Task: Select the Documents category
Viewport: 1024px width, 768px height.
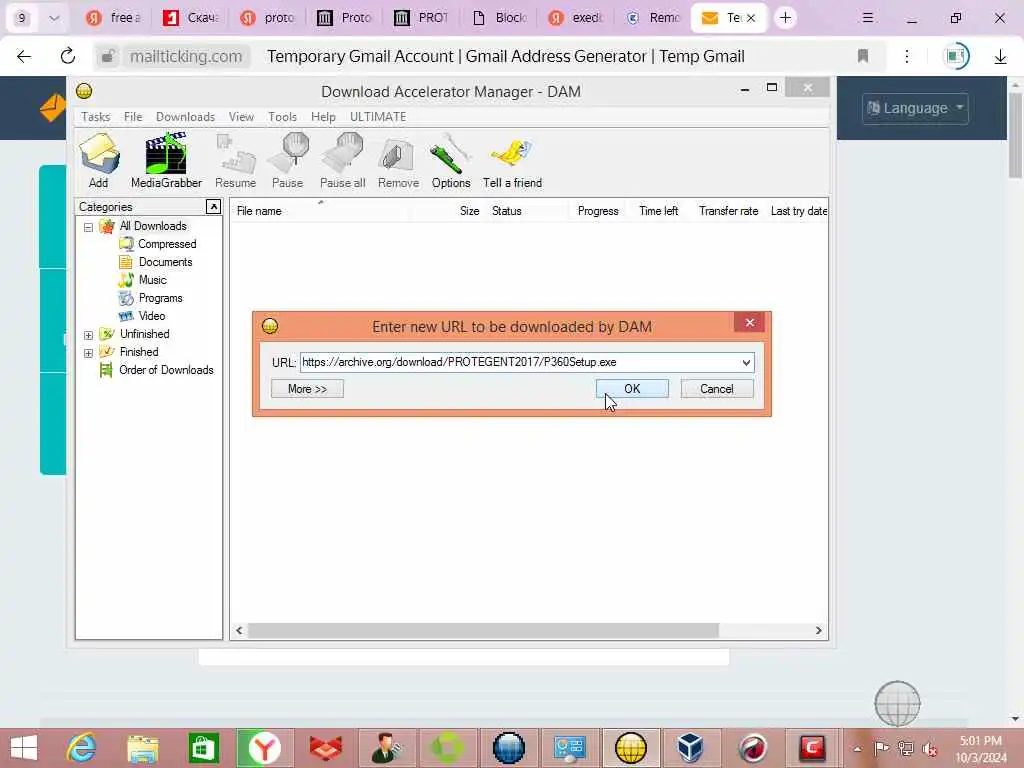Action: pos(165,262)
